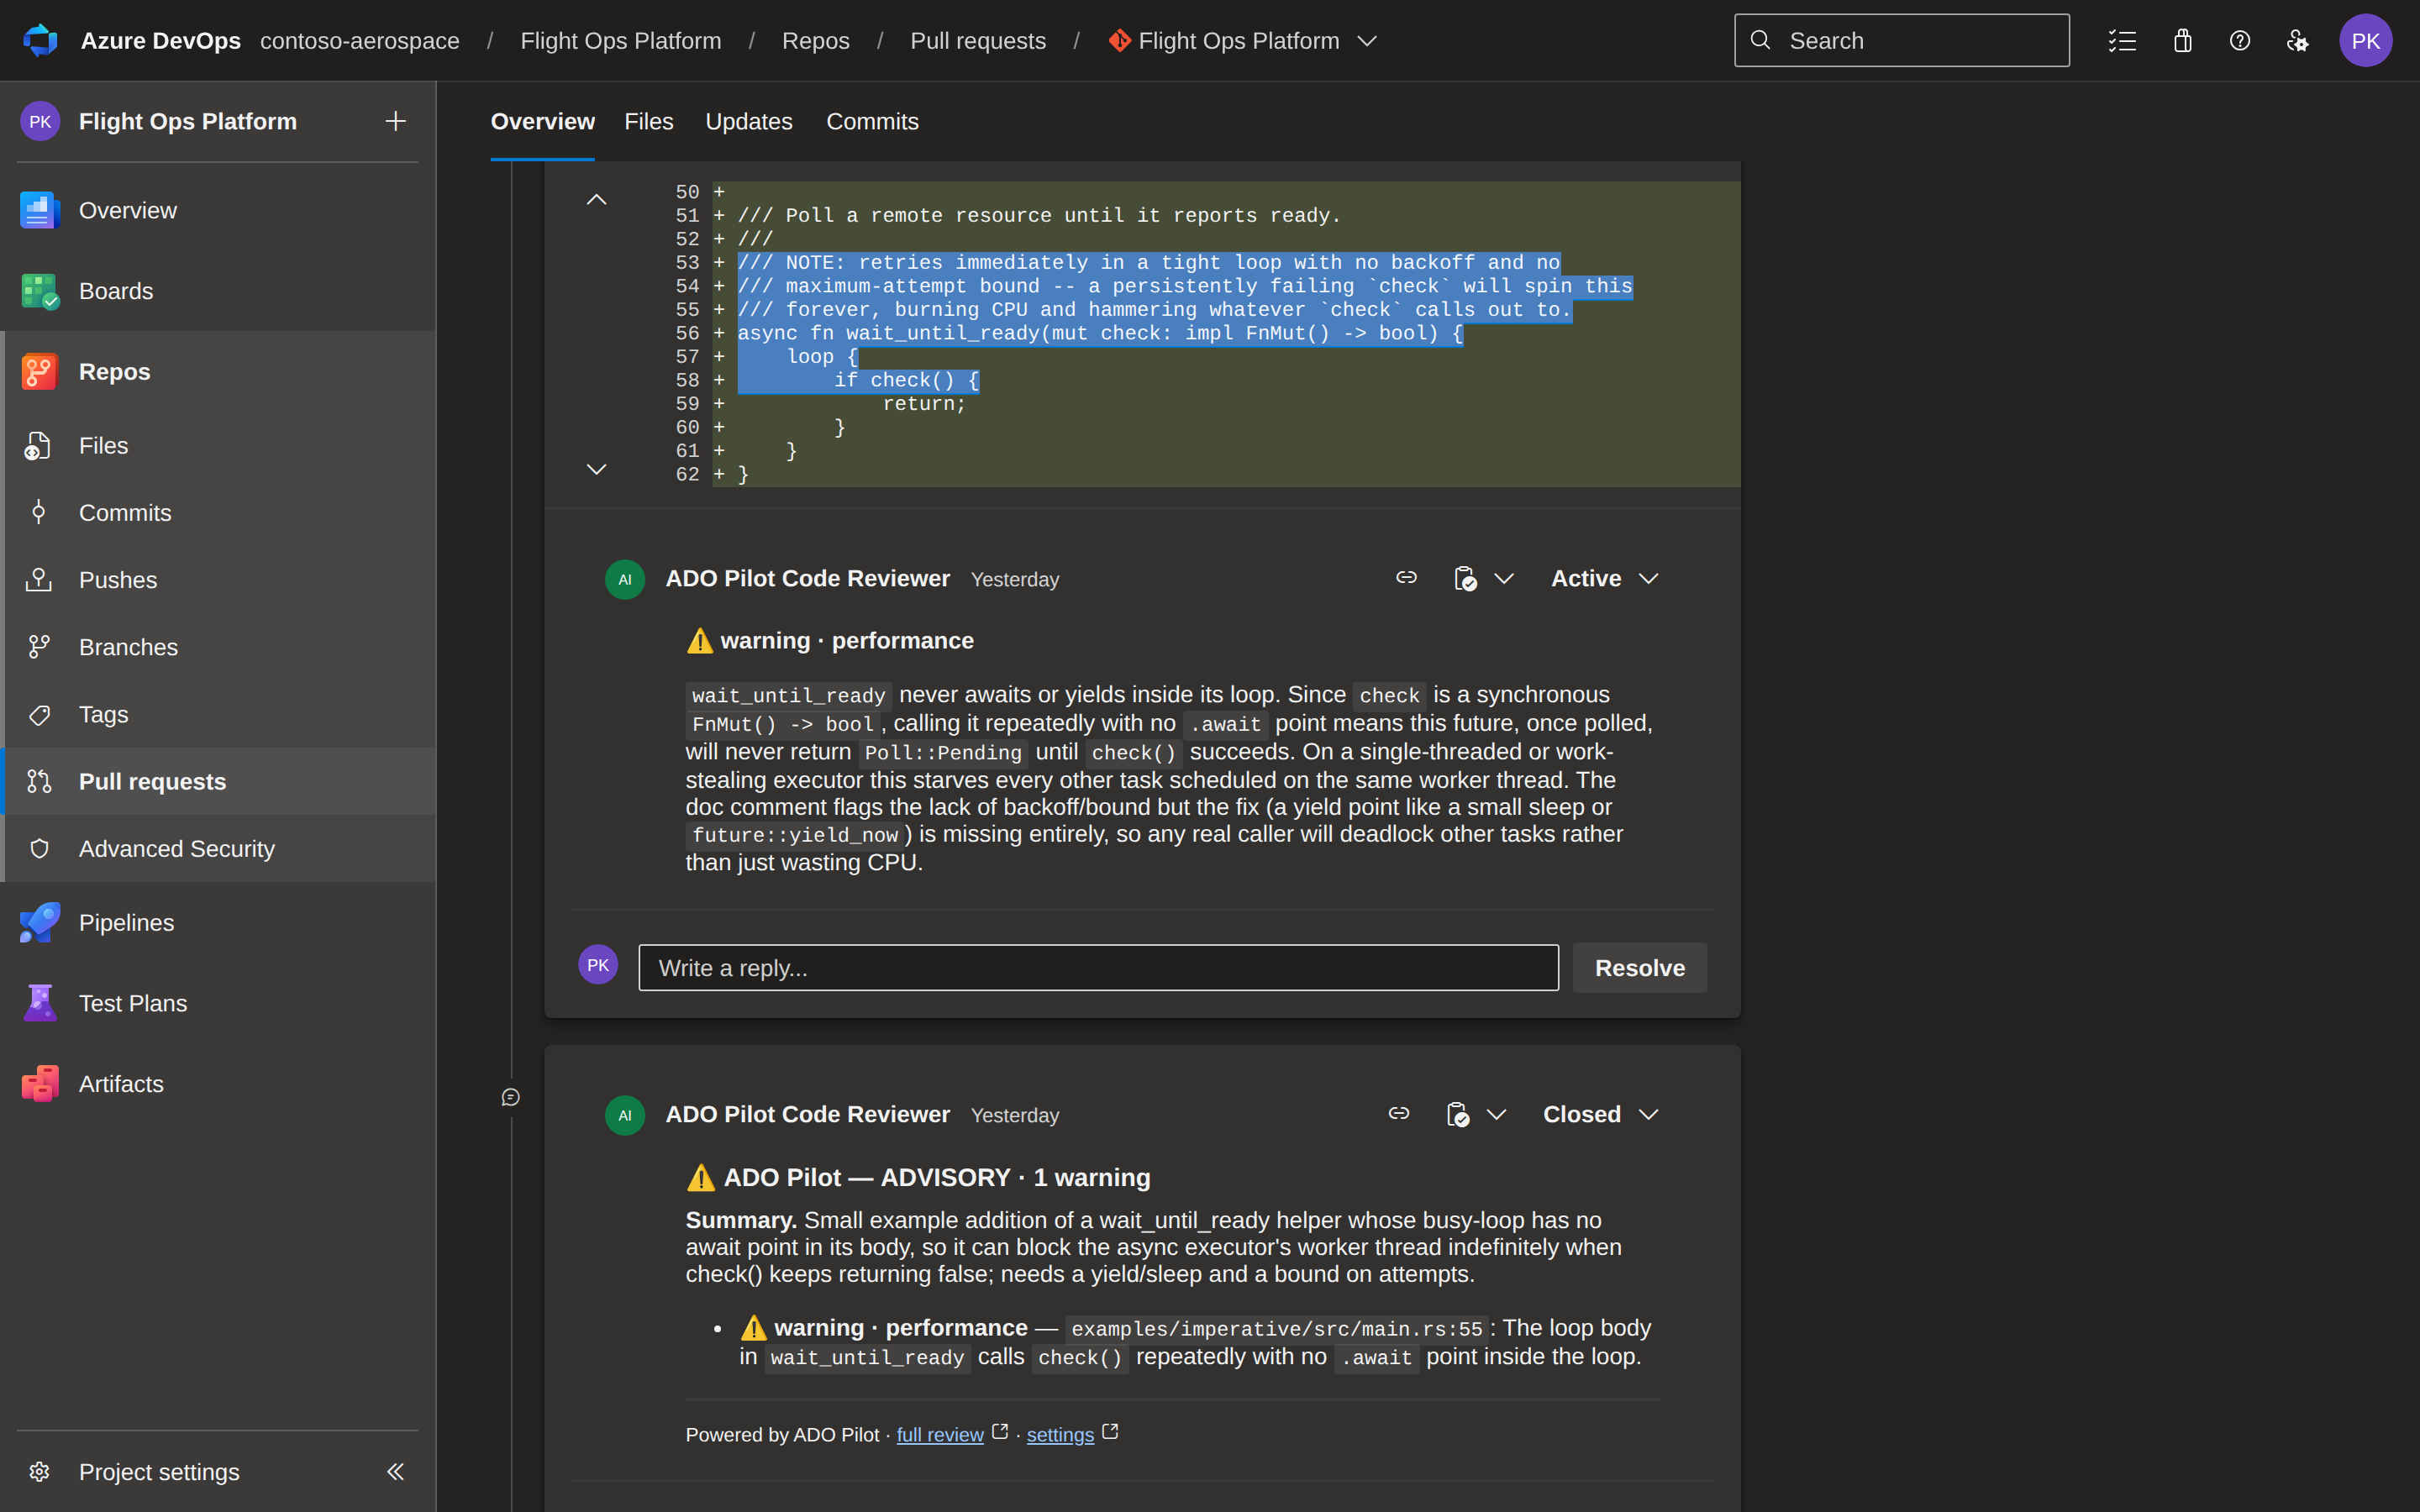The height and width of the screenshot is (1512, 2420).
Task: Copy link to the Active comment thread
Action: [x=1406, y=578]
